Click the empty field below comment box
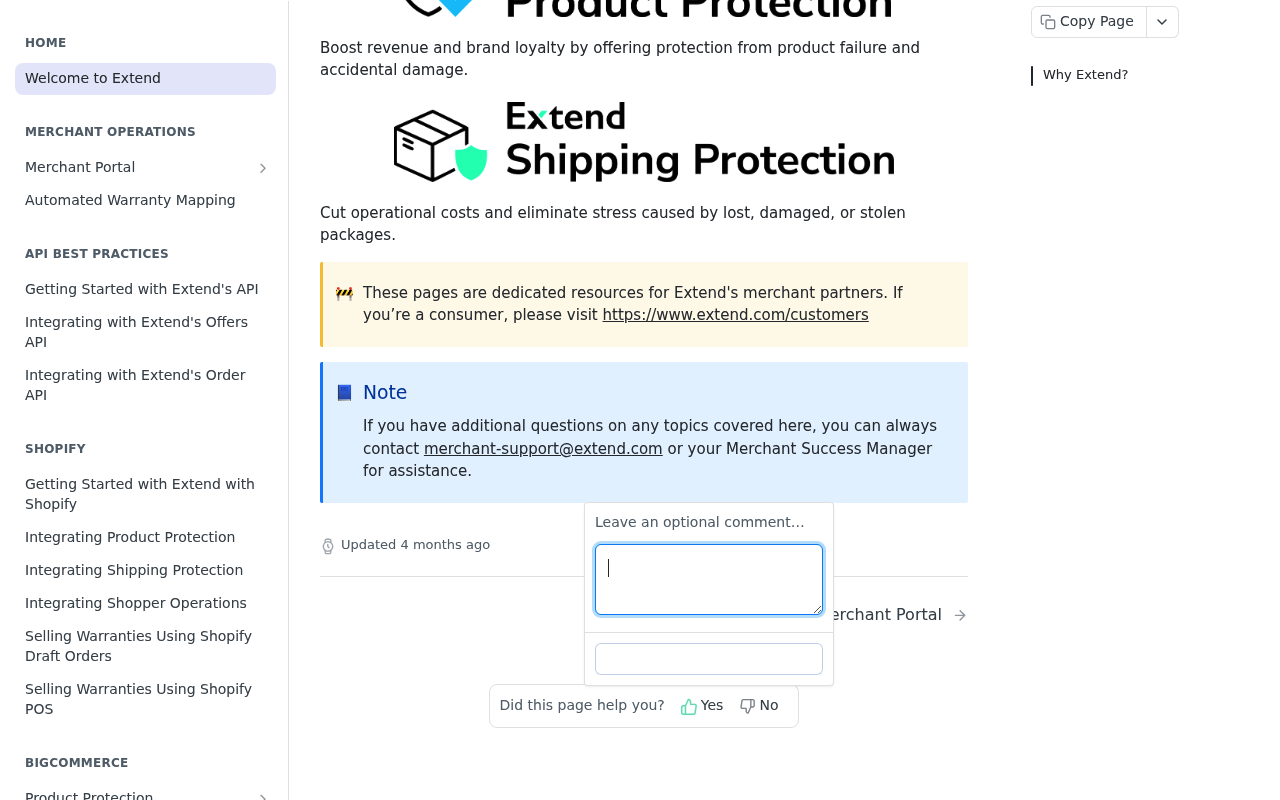The image size is (1280, 800). coord(709,659)
